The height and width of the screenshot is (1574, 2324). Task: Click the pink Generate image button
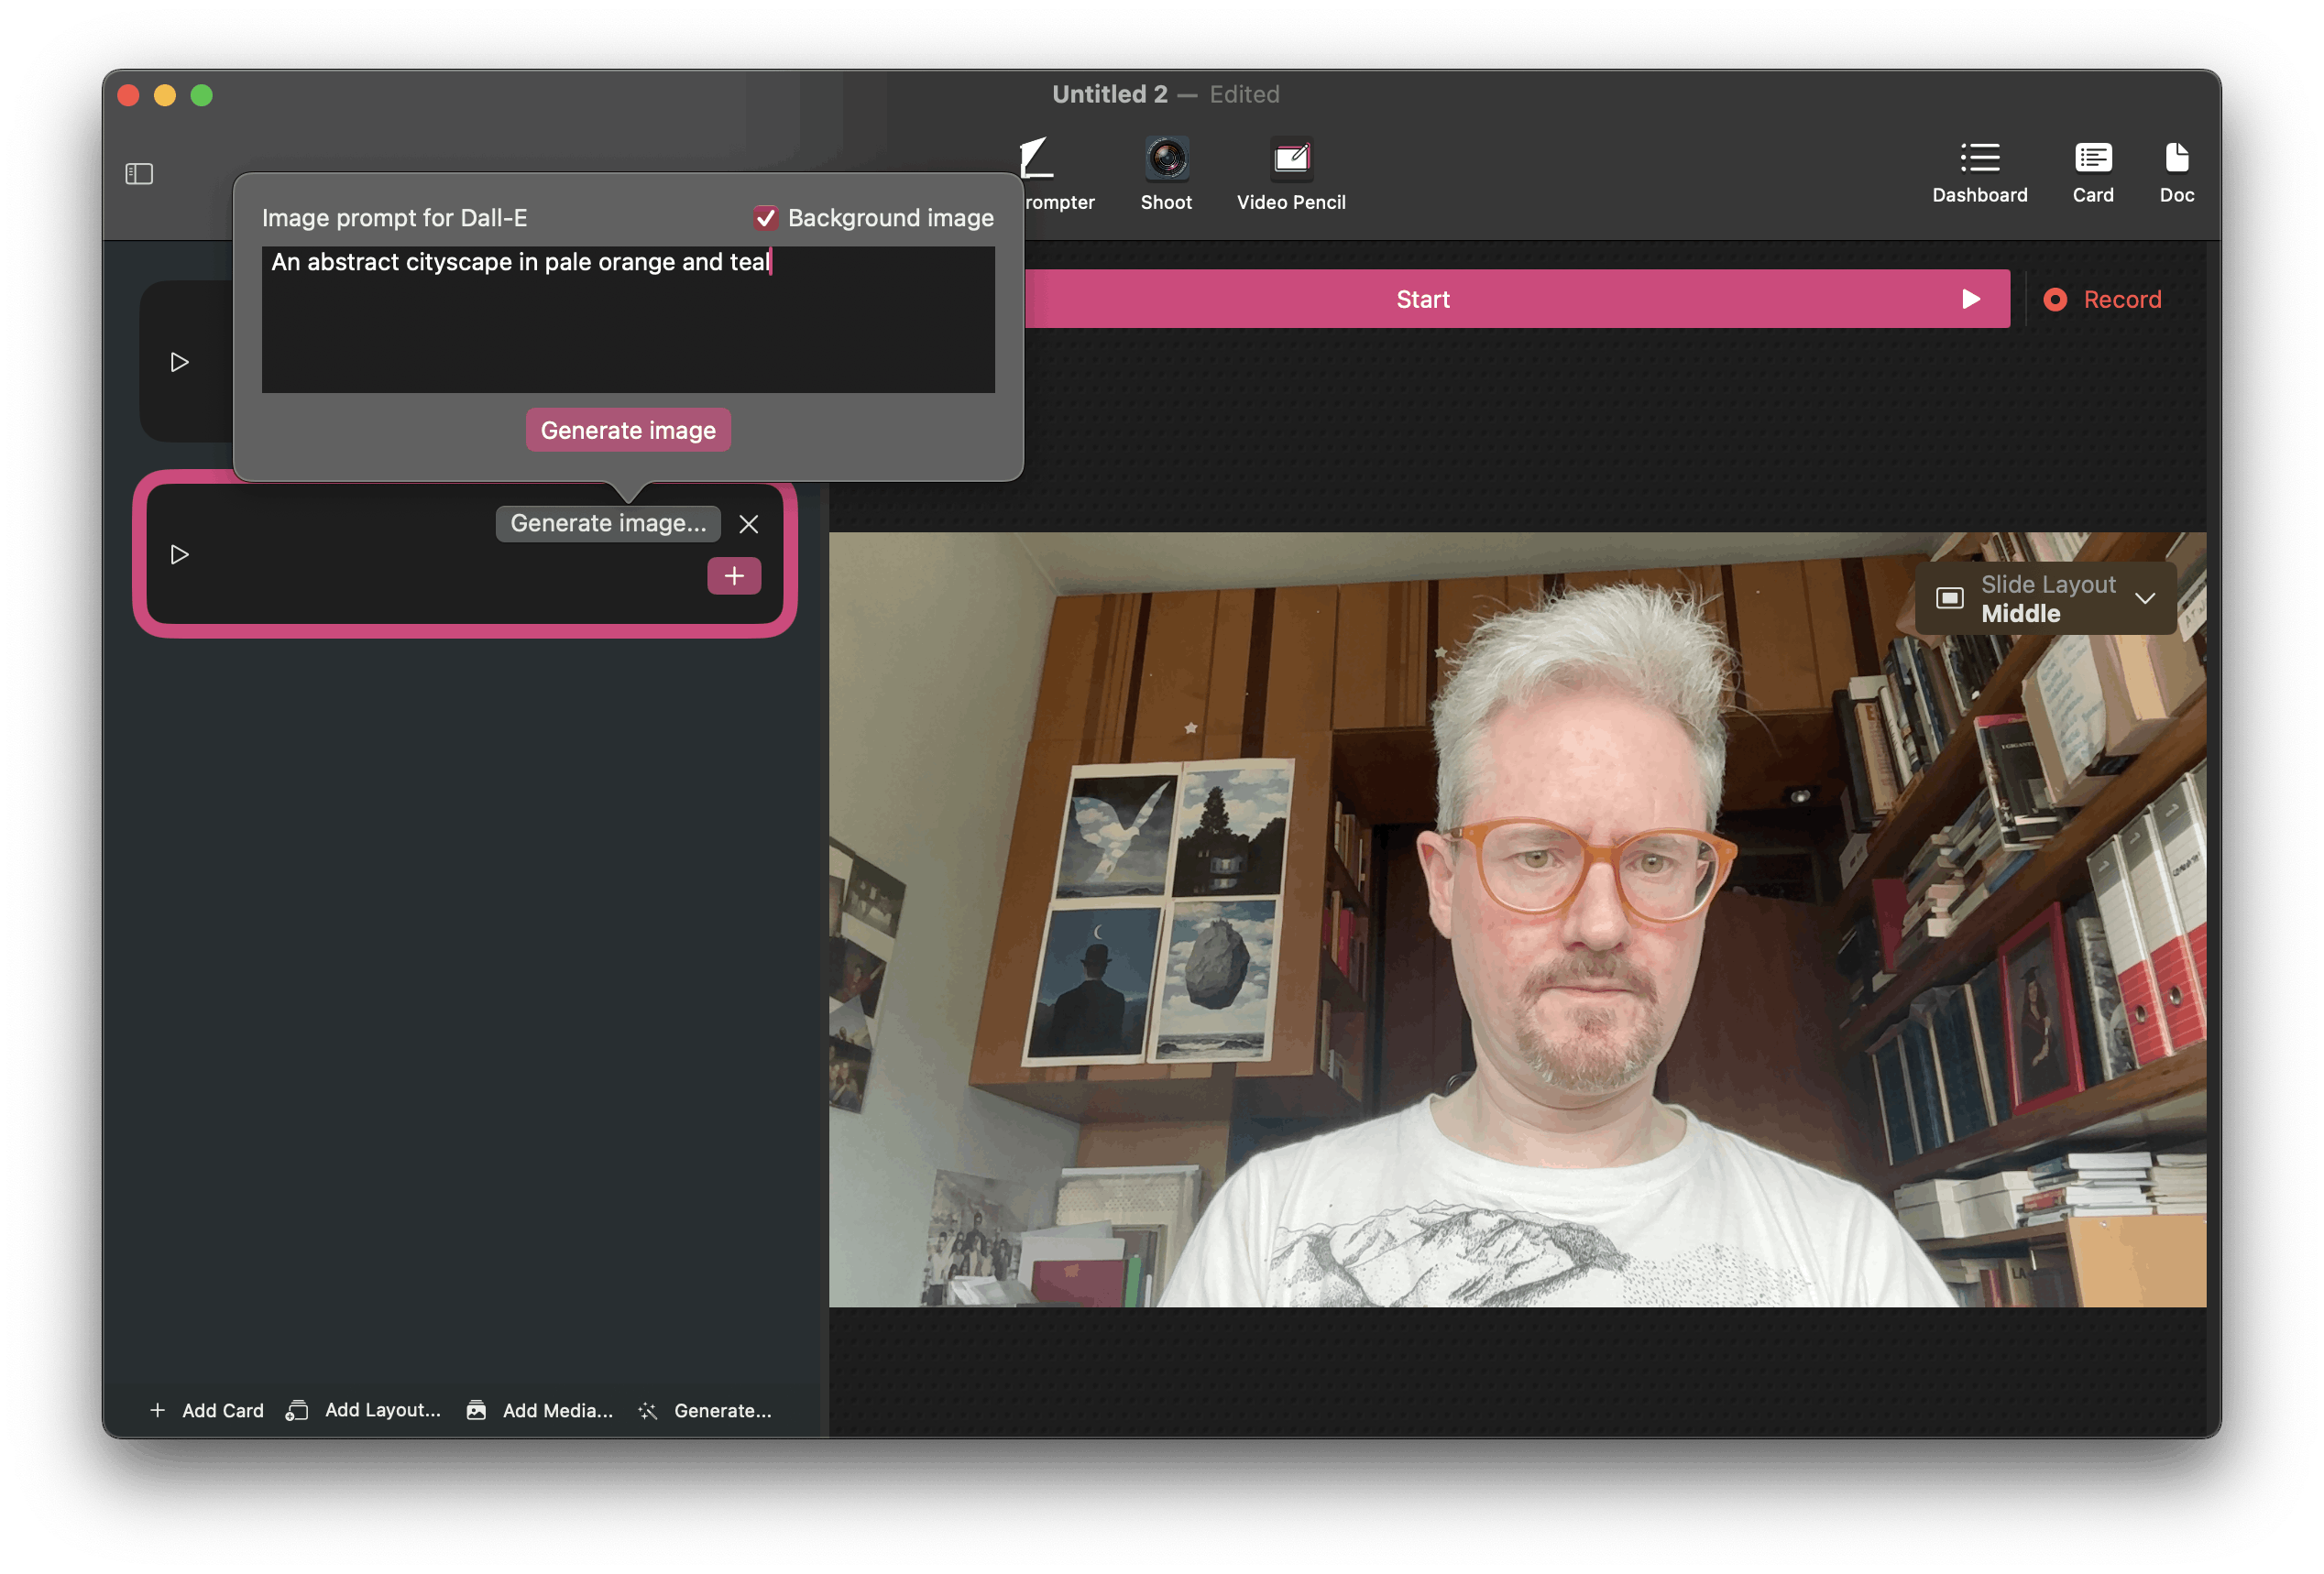[628, 430]
